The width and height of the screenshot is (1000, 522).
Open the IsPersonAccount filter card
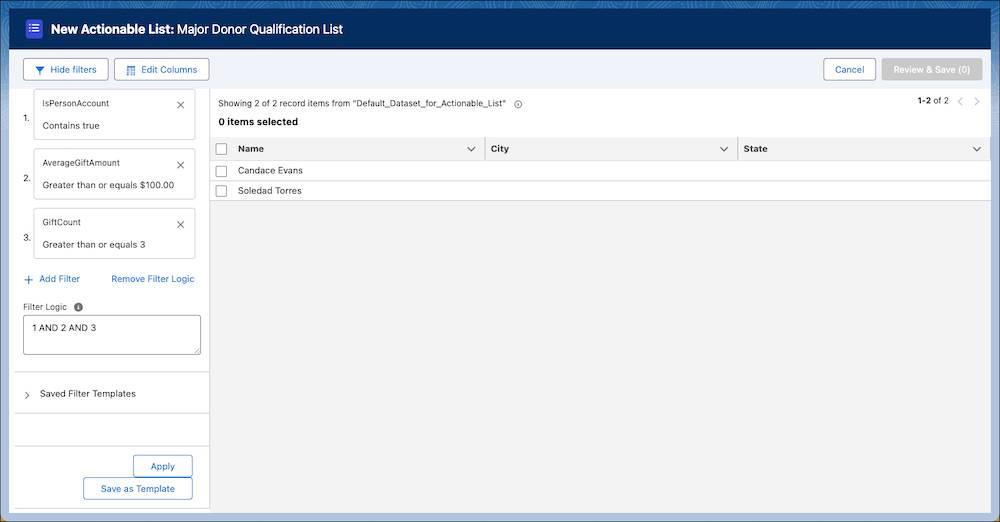coord(114,114)
